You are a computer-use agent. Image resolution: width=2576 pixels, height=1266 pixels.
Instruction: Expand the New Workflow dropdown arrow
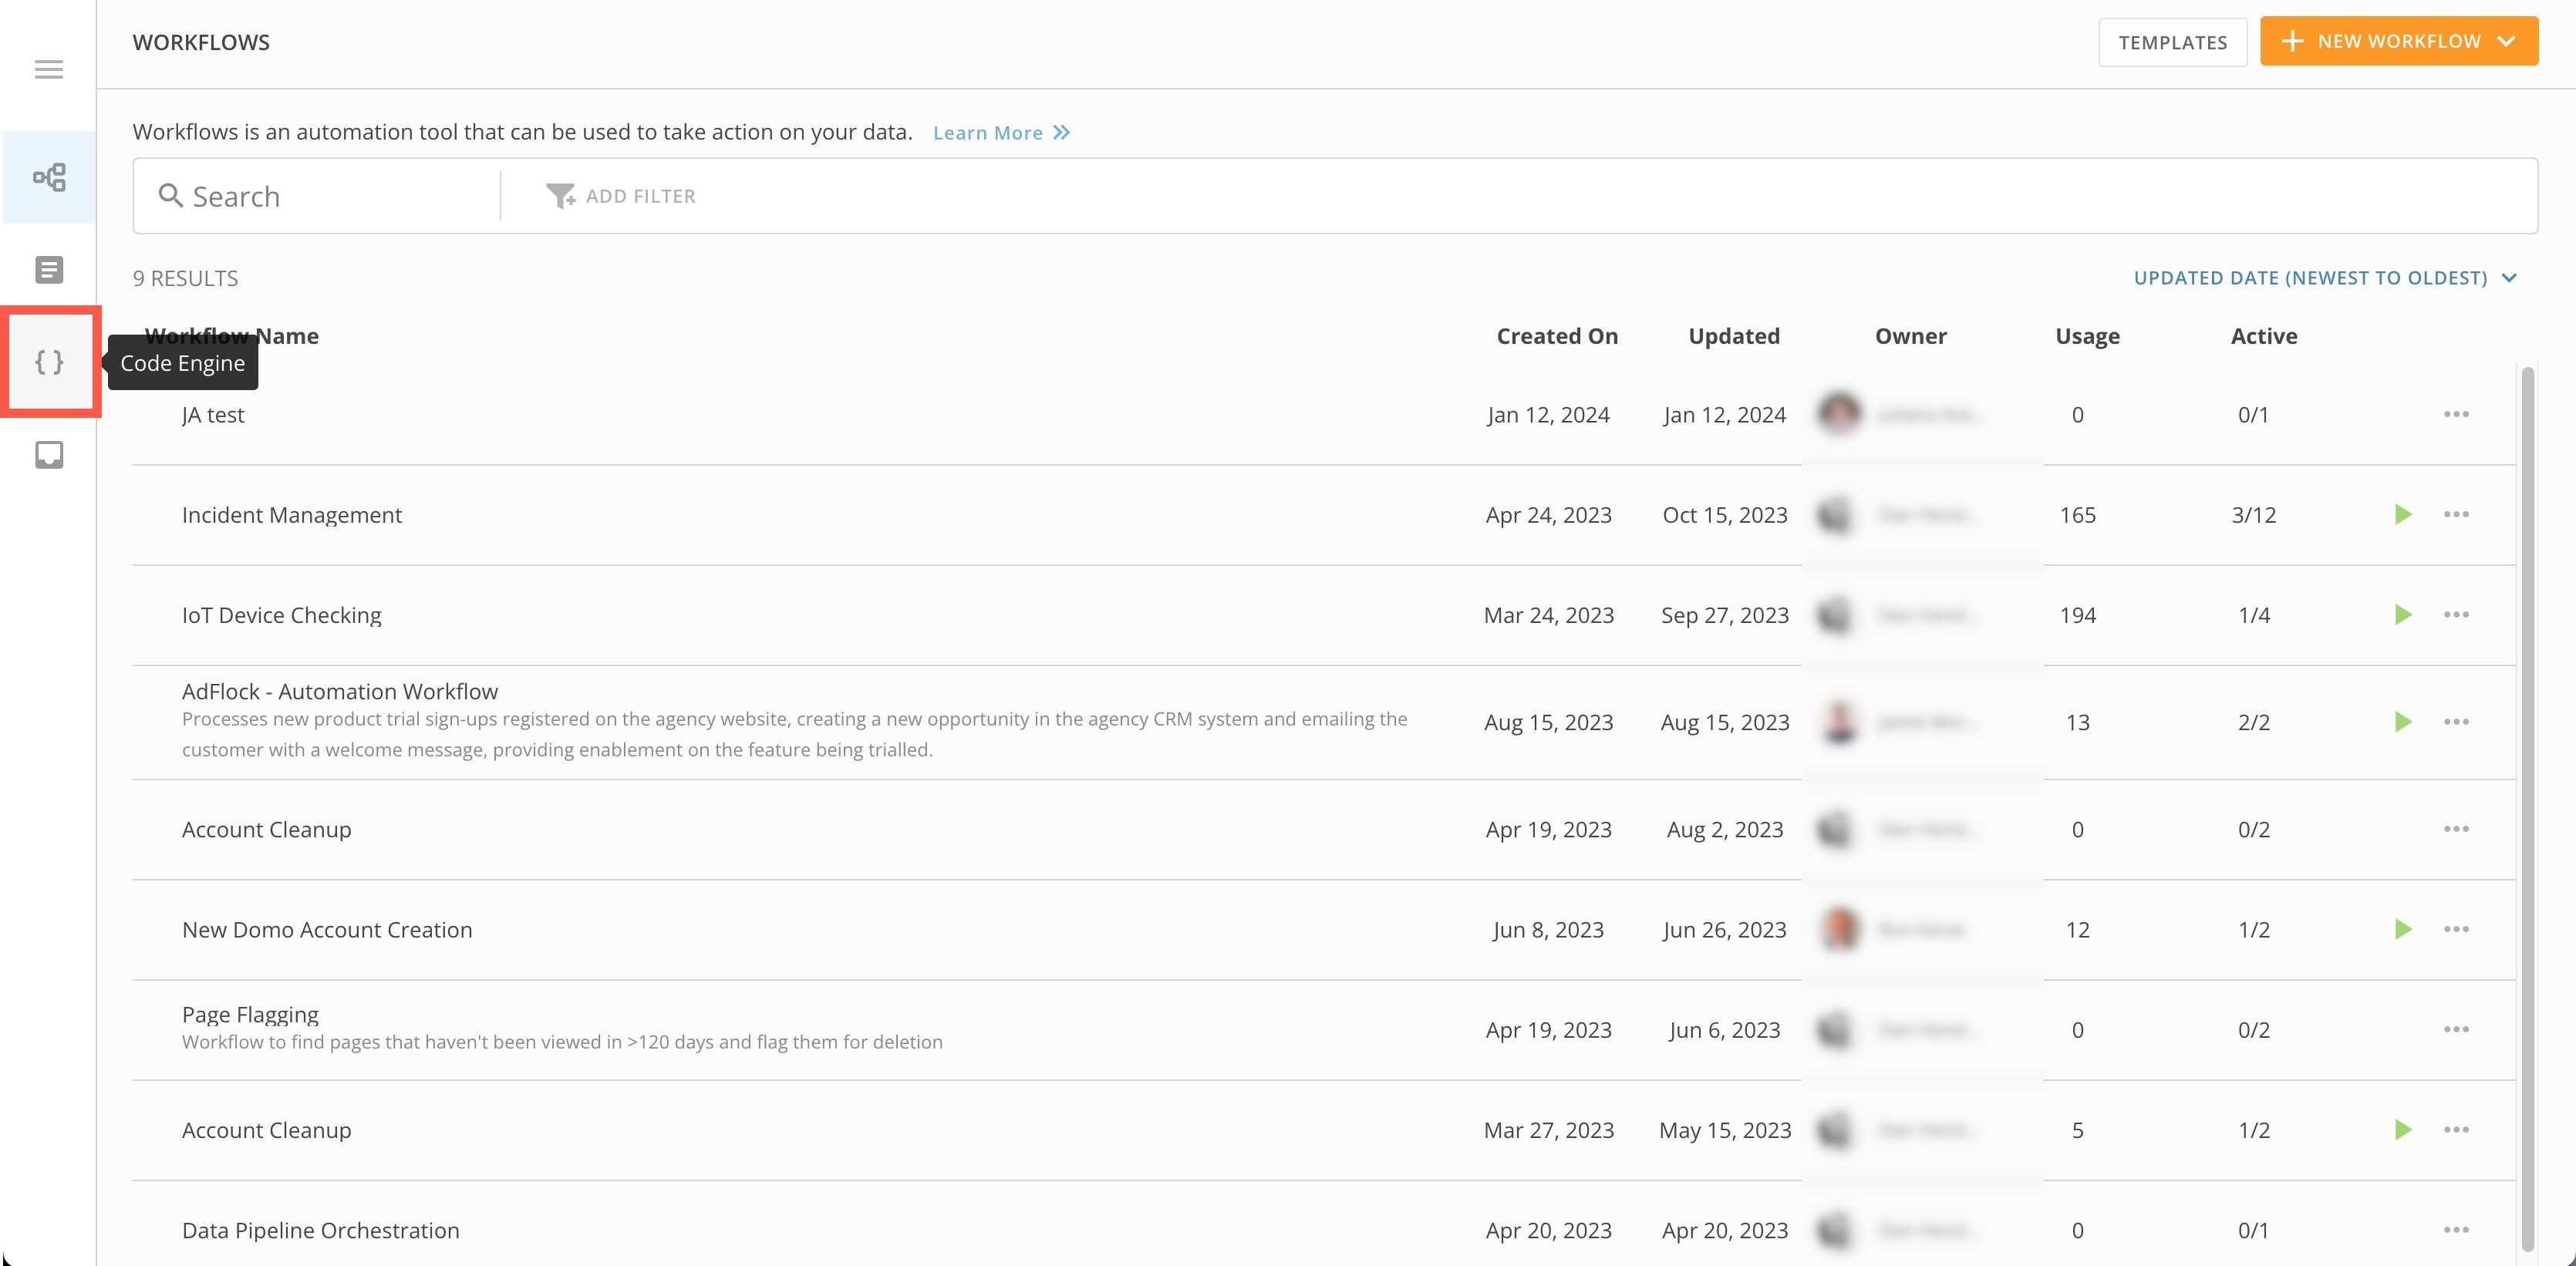pyautogui.click(x=2506, y=41)
